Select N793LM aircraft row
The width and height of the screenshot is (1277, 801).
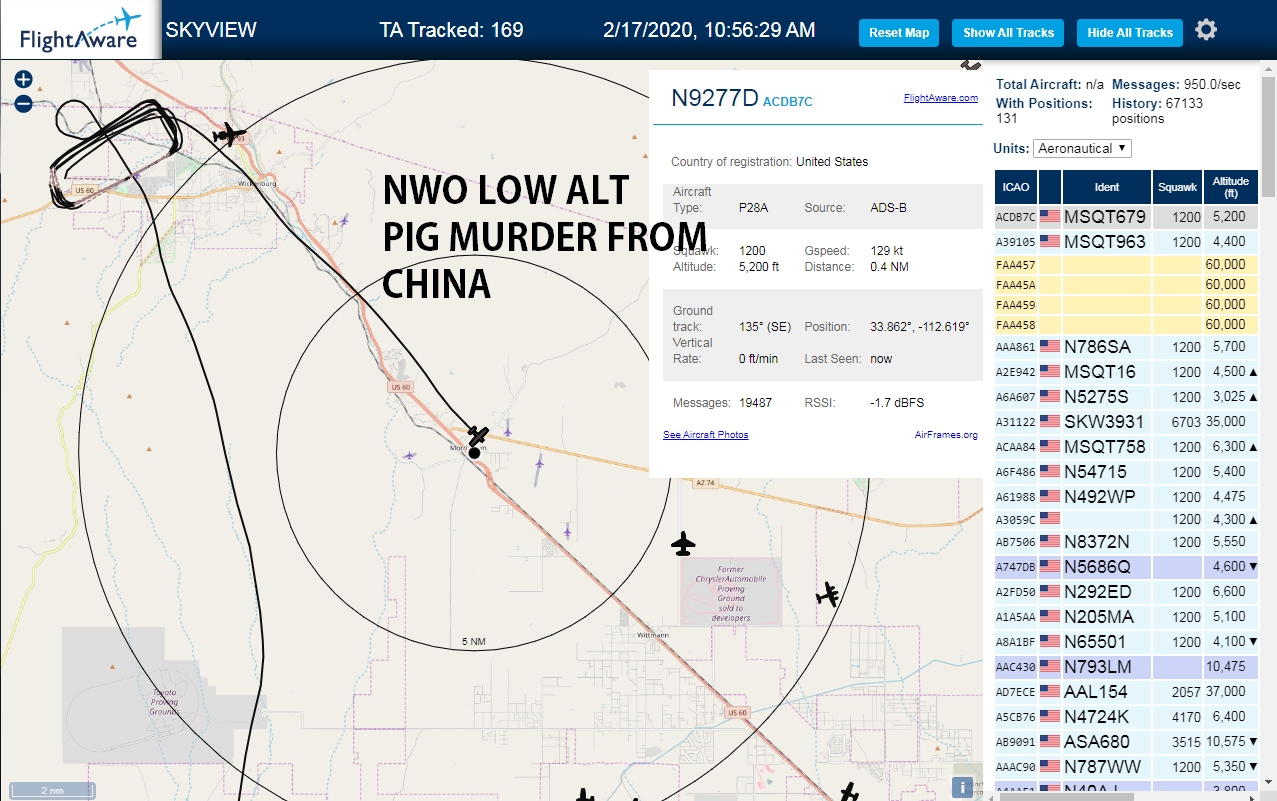point(1127,666)
